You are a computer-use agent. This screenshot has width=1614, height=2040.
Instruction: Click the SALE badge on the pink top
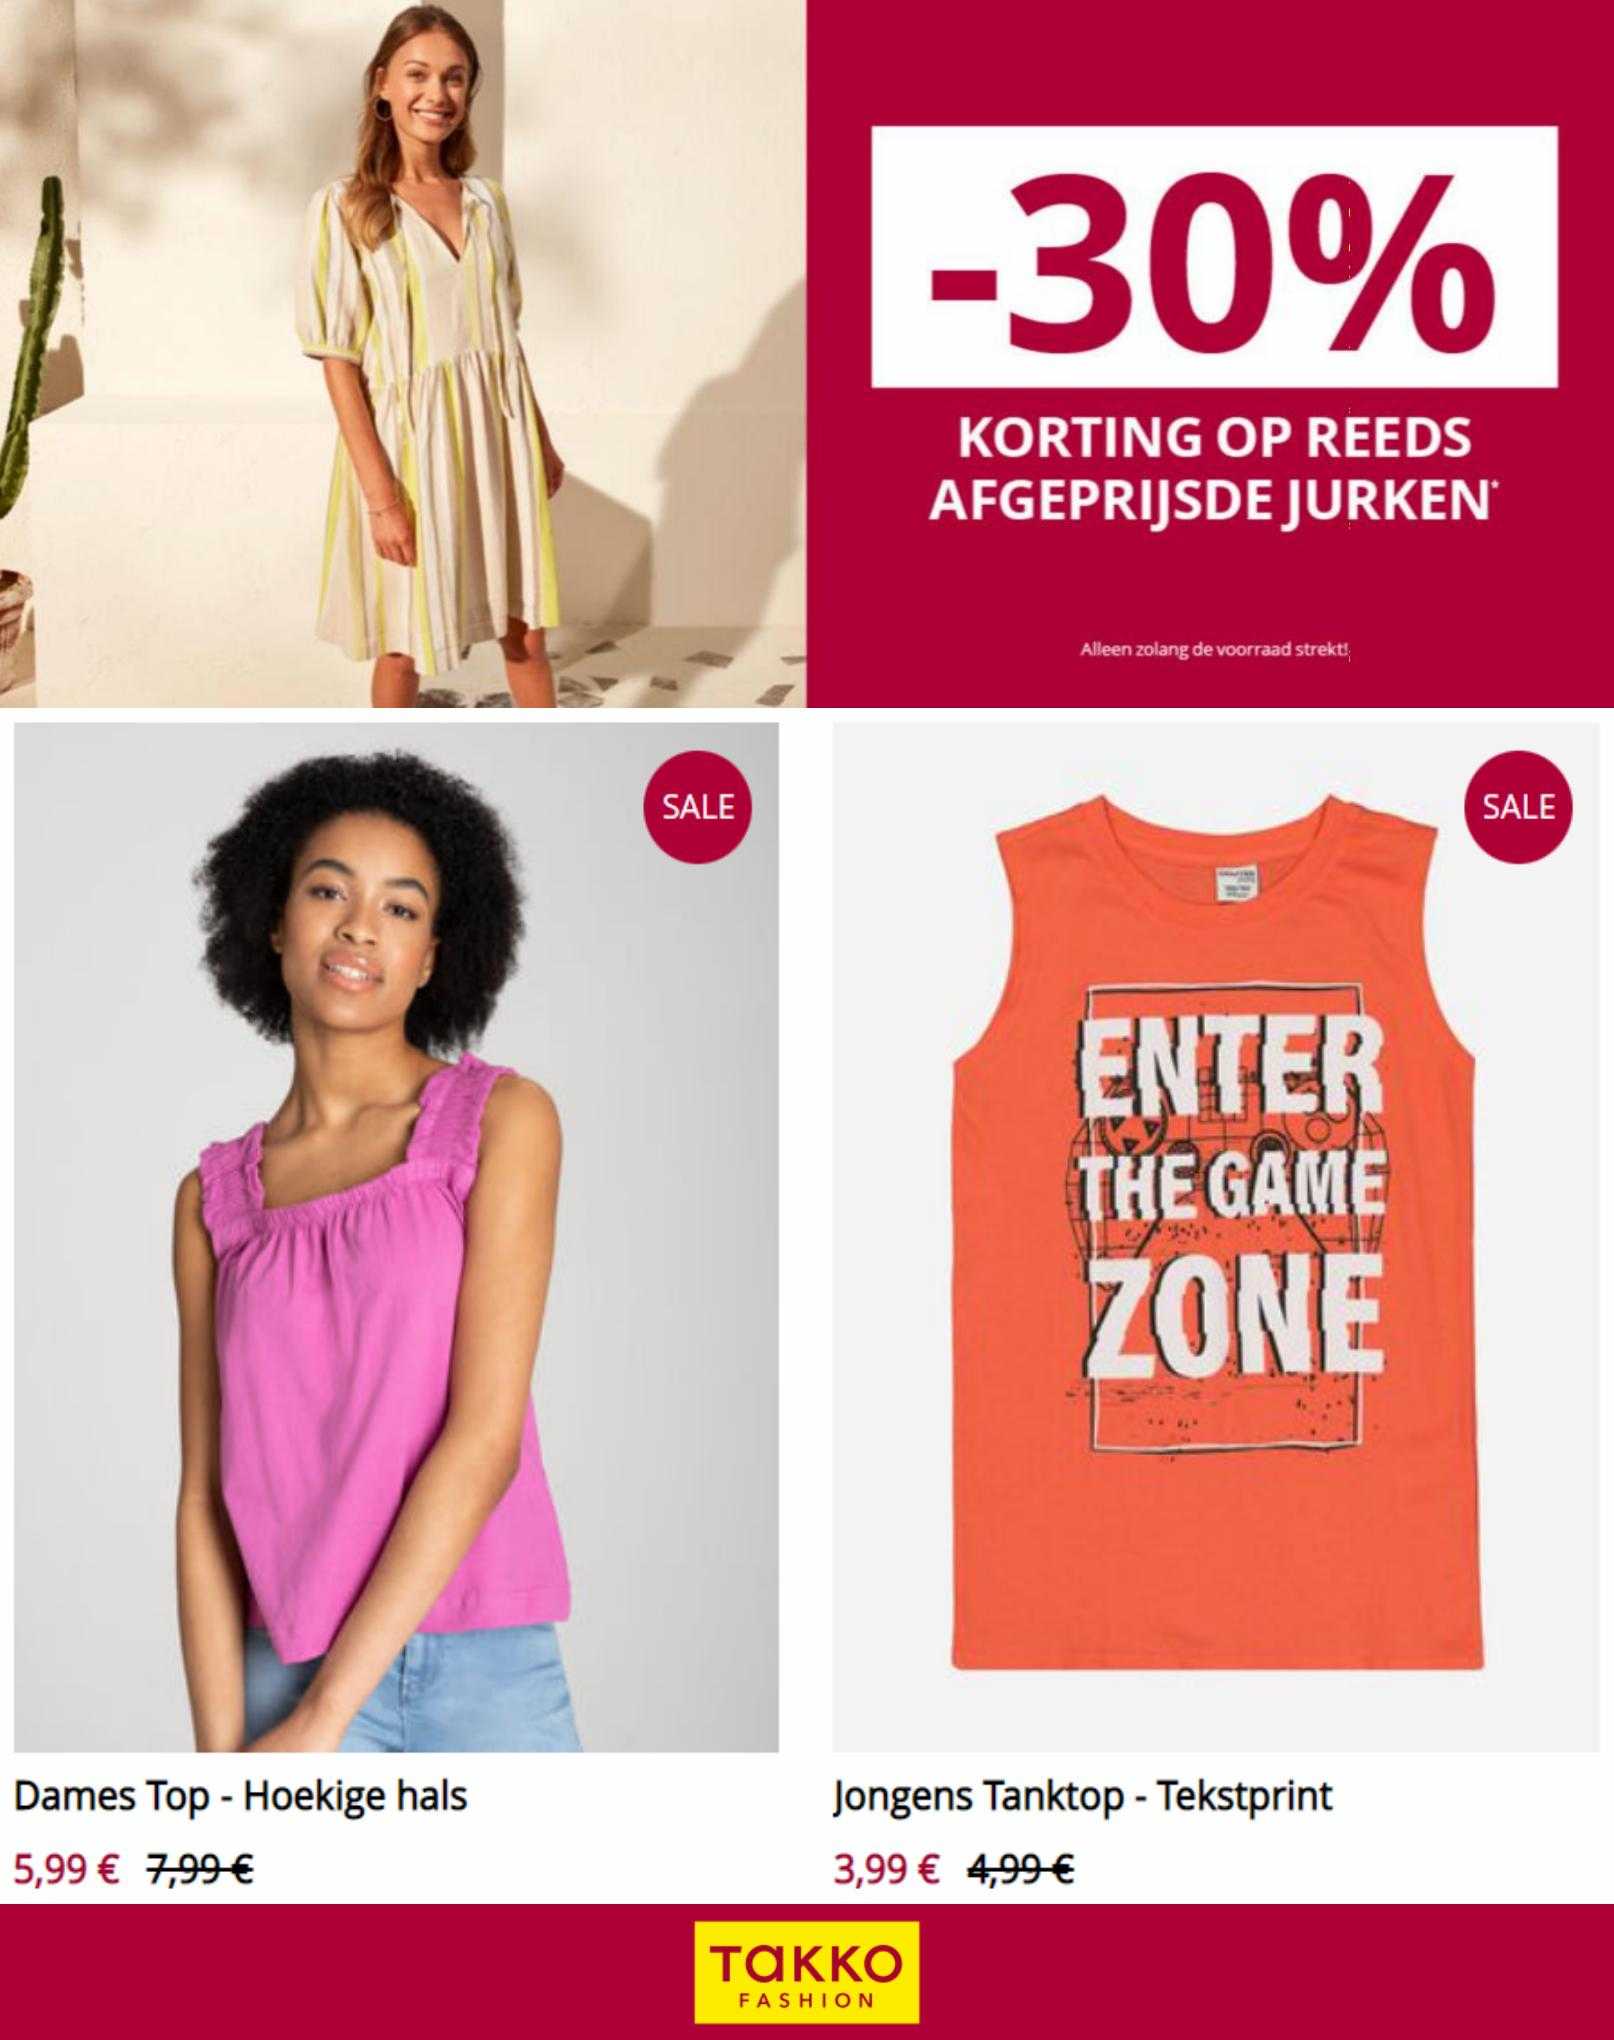[698, 807]
